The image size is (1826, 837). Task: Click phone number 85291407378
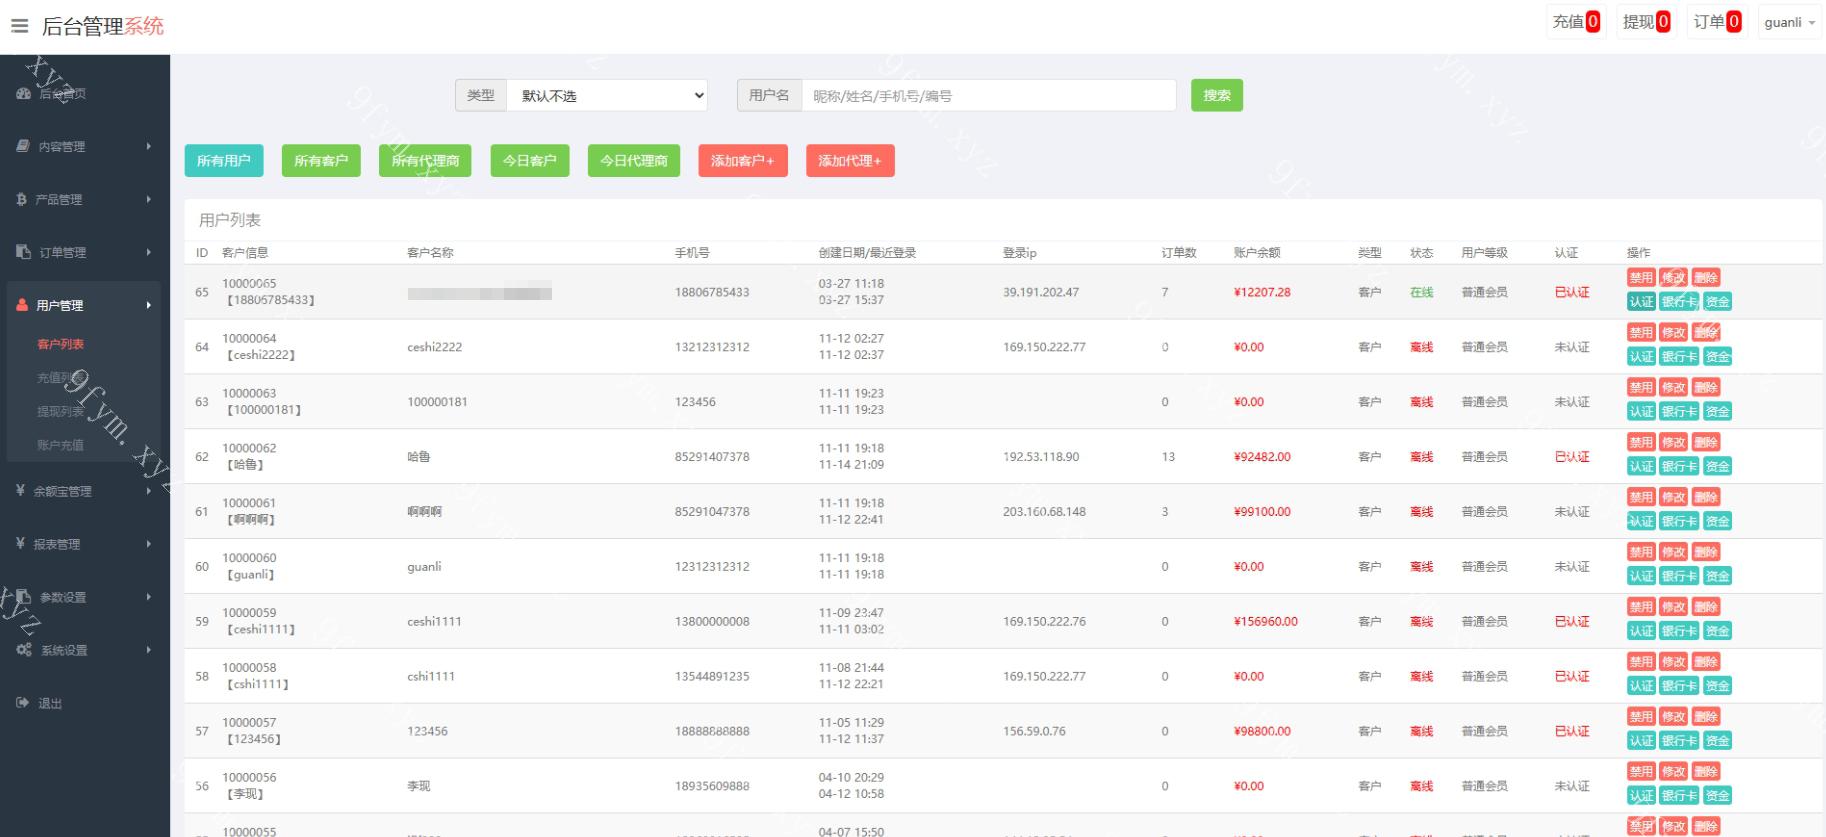click(x=712, y=457)
